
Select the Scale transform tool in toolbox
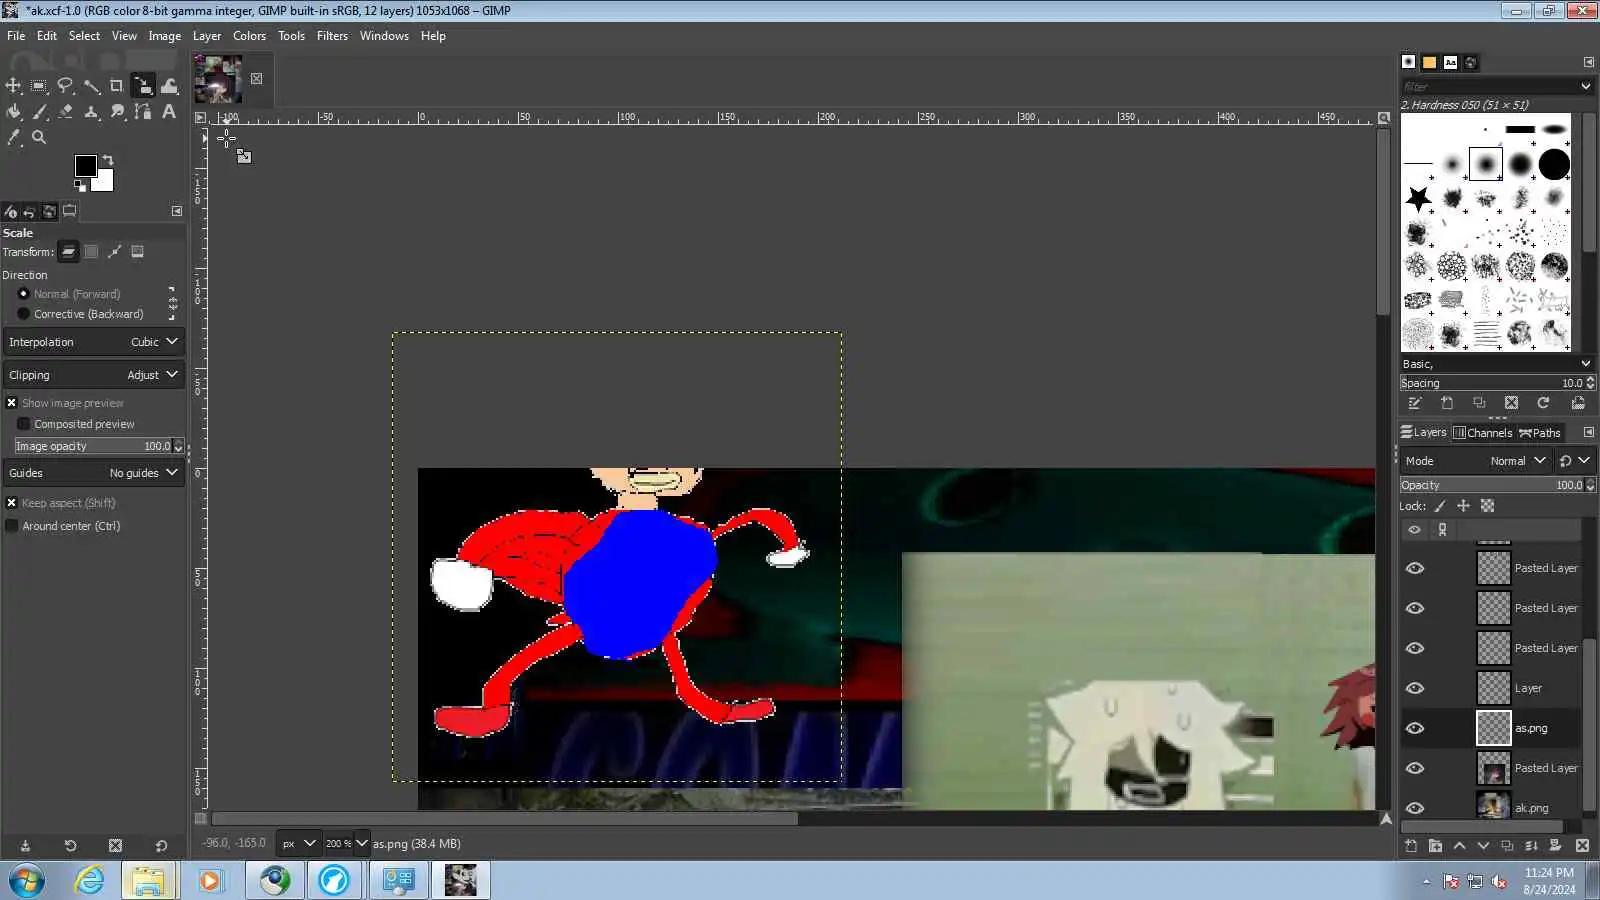(x=143, y=86)
